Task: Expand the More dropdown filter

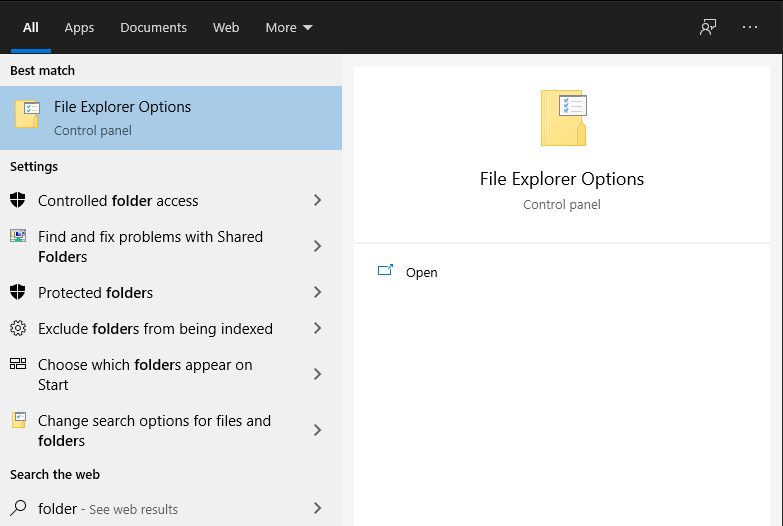Action: (x=289, y=27)
